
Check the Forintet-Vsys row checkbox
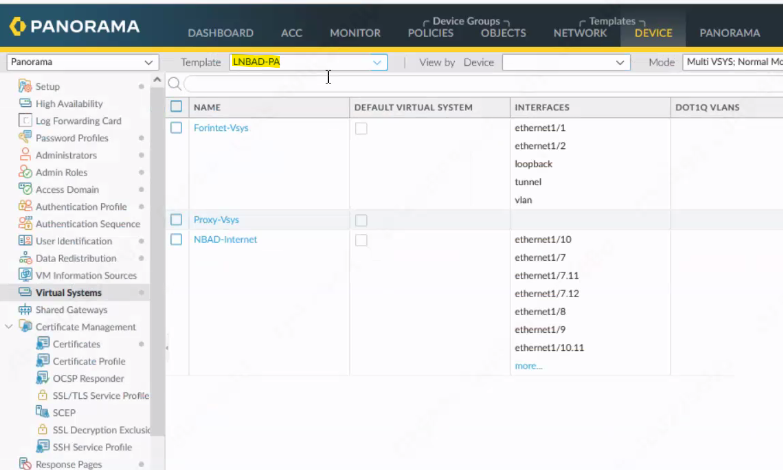(x=176, y=128)
